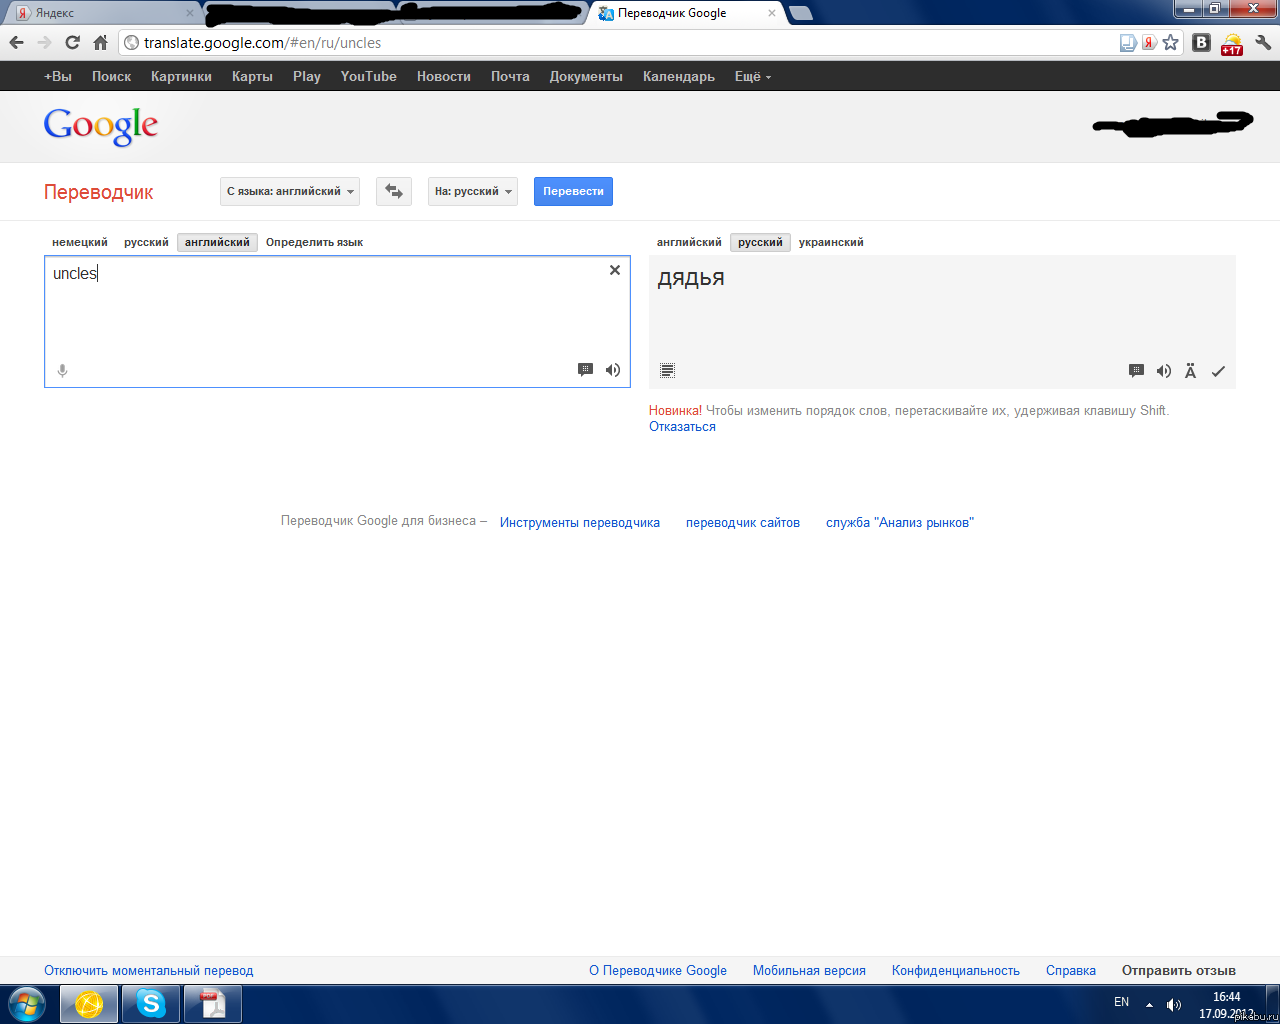Screen dimensions: 1280x1024
Task: Open Chrome wrench settings menu
Action: (1263, 42)
